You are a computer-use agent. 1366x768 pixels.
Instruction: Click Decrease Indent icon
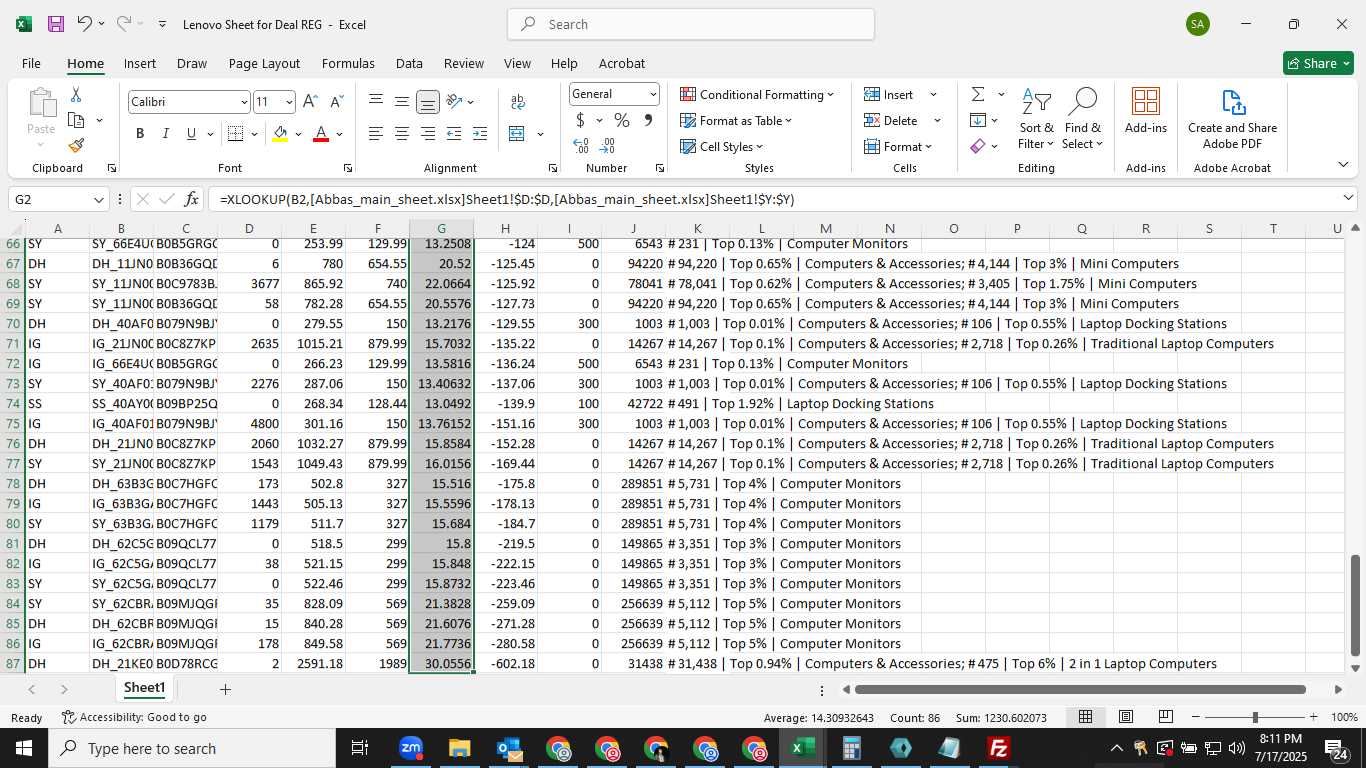(454, 133)
